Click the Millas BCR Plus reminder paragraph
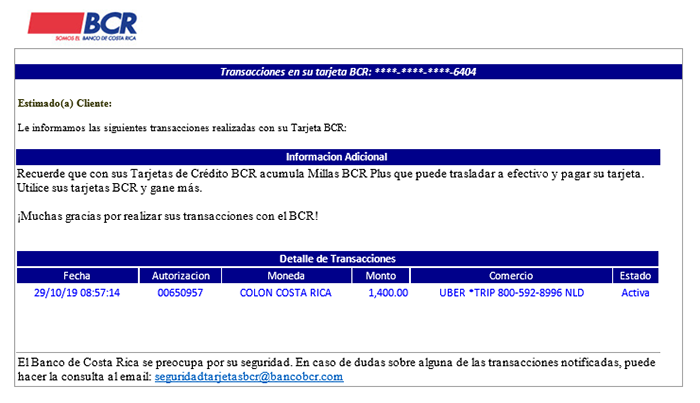This screenshot has height=403, width=700. tap(331, 181)
